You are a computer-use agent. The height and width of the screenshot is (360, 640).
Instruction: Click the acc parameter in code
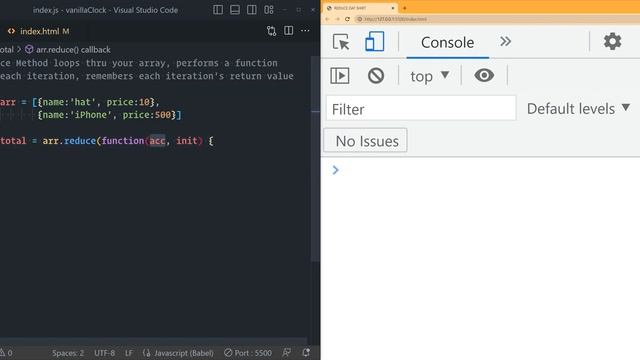(x=157, y=141)
